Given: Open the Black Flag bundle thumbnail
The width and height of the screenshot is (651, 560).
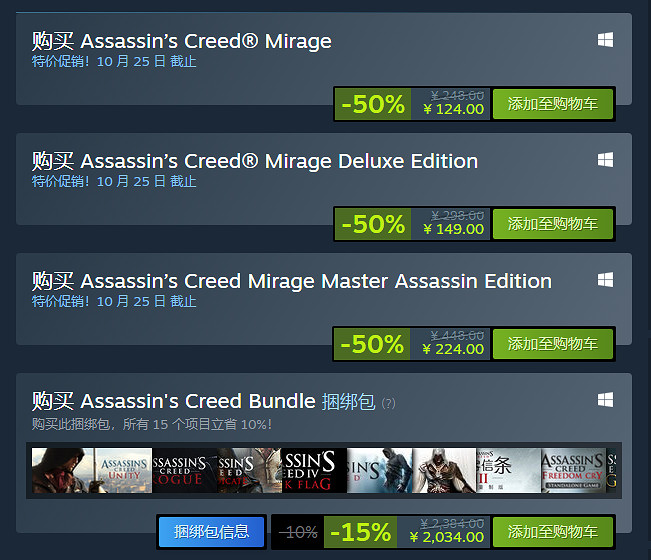Looking at the screenshot, I should click(315, 470).
